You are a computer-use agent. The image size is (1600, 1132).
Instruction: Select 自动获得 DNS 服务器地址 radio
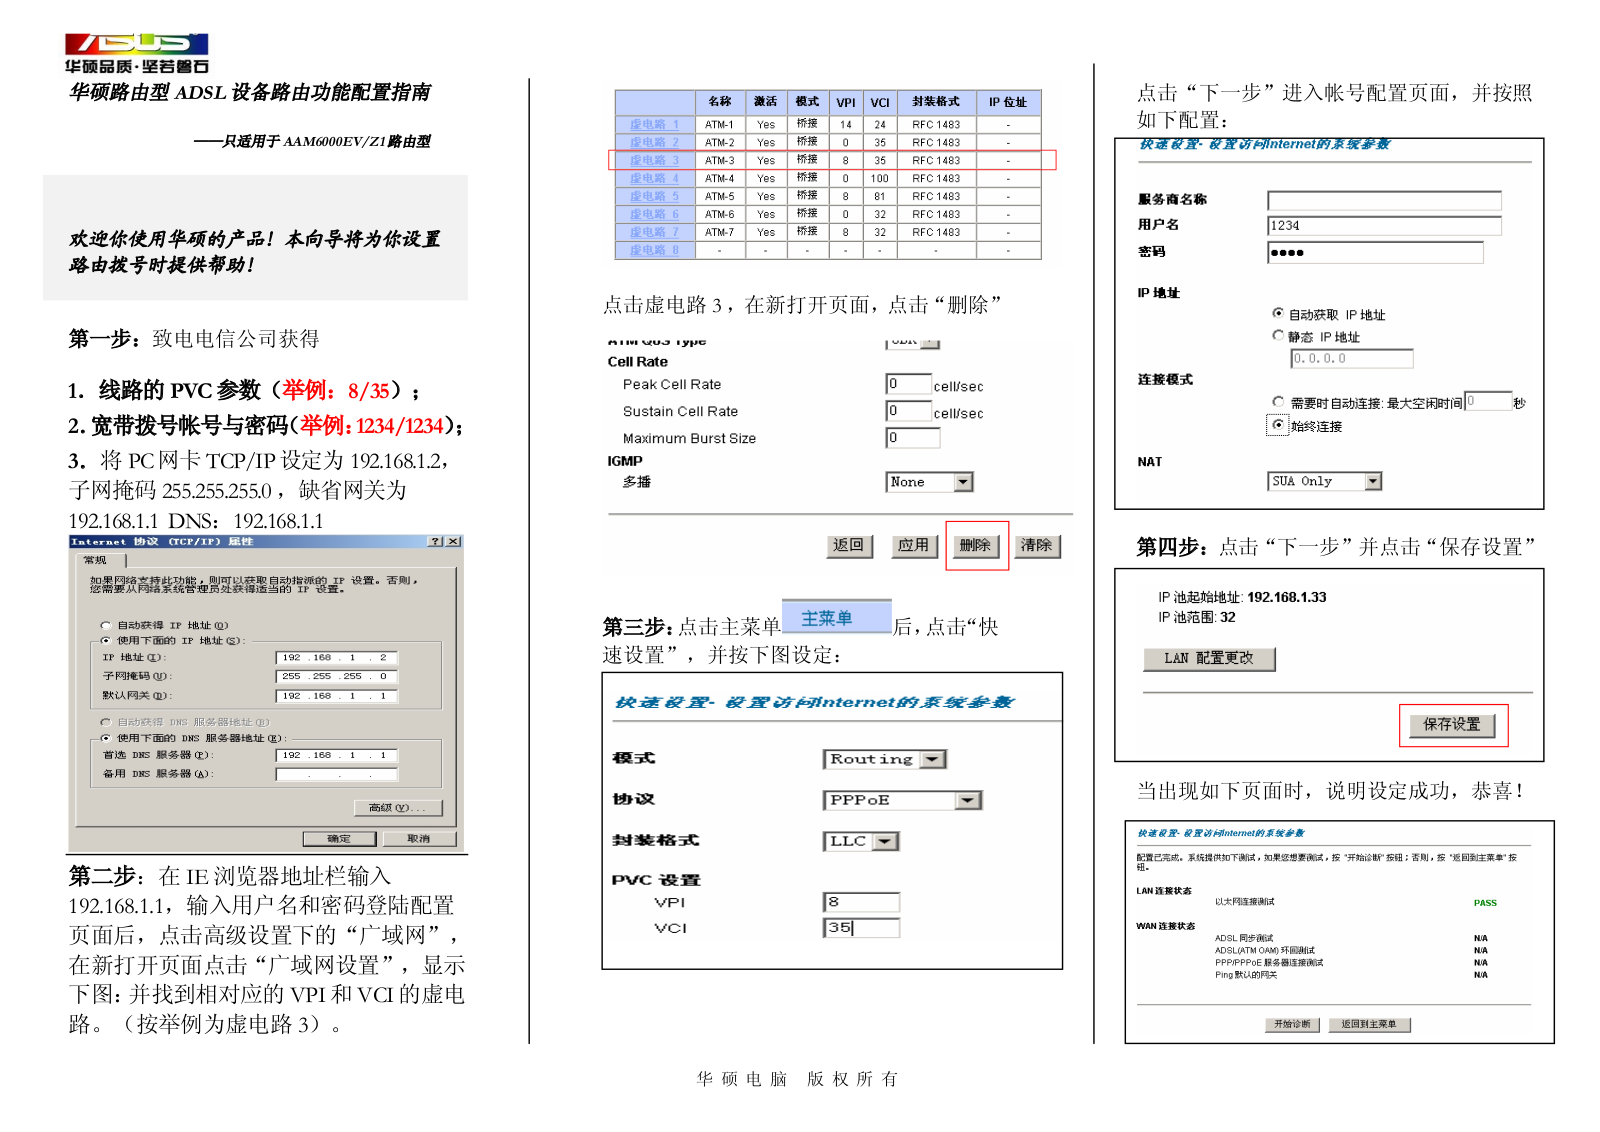[105, 722]
